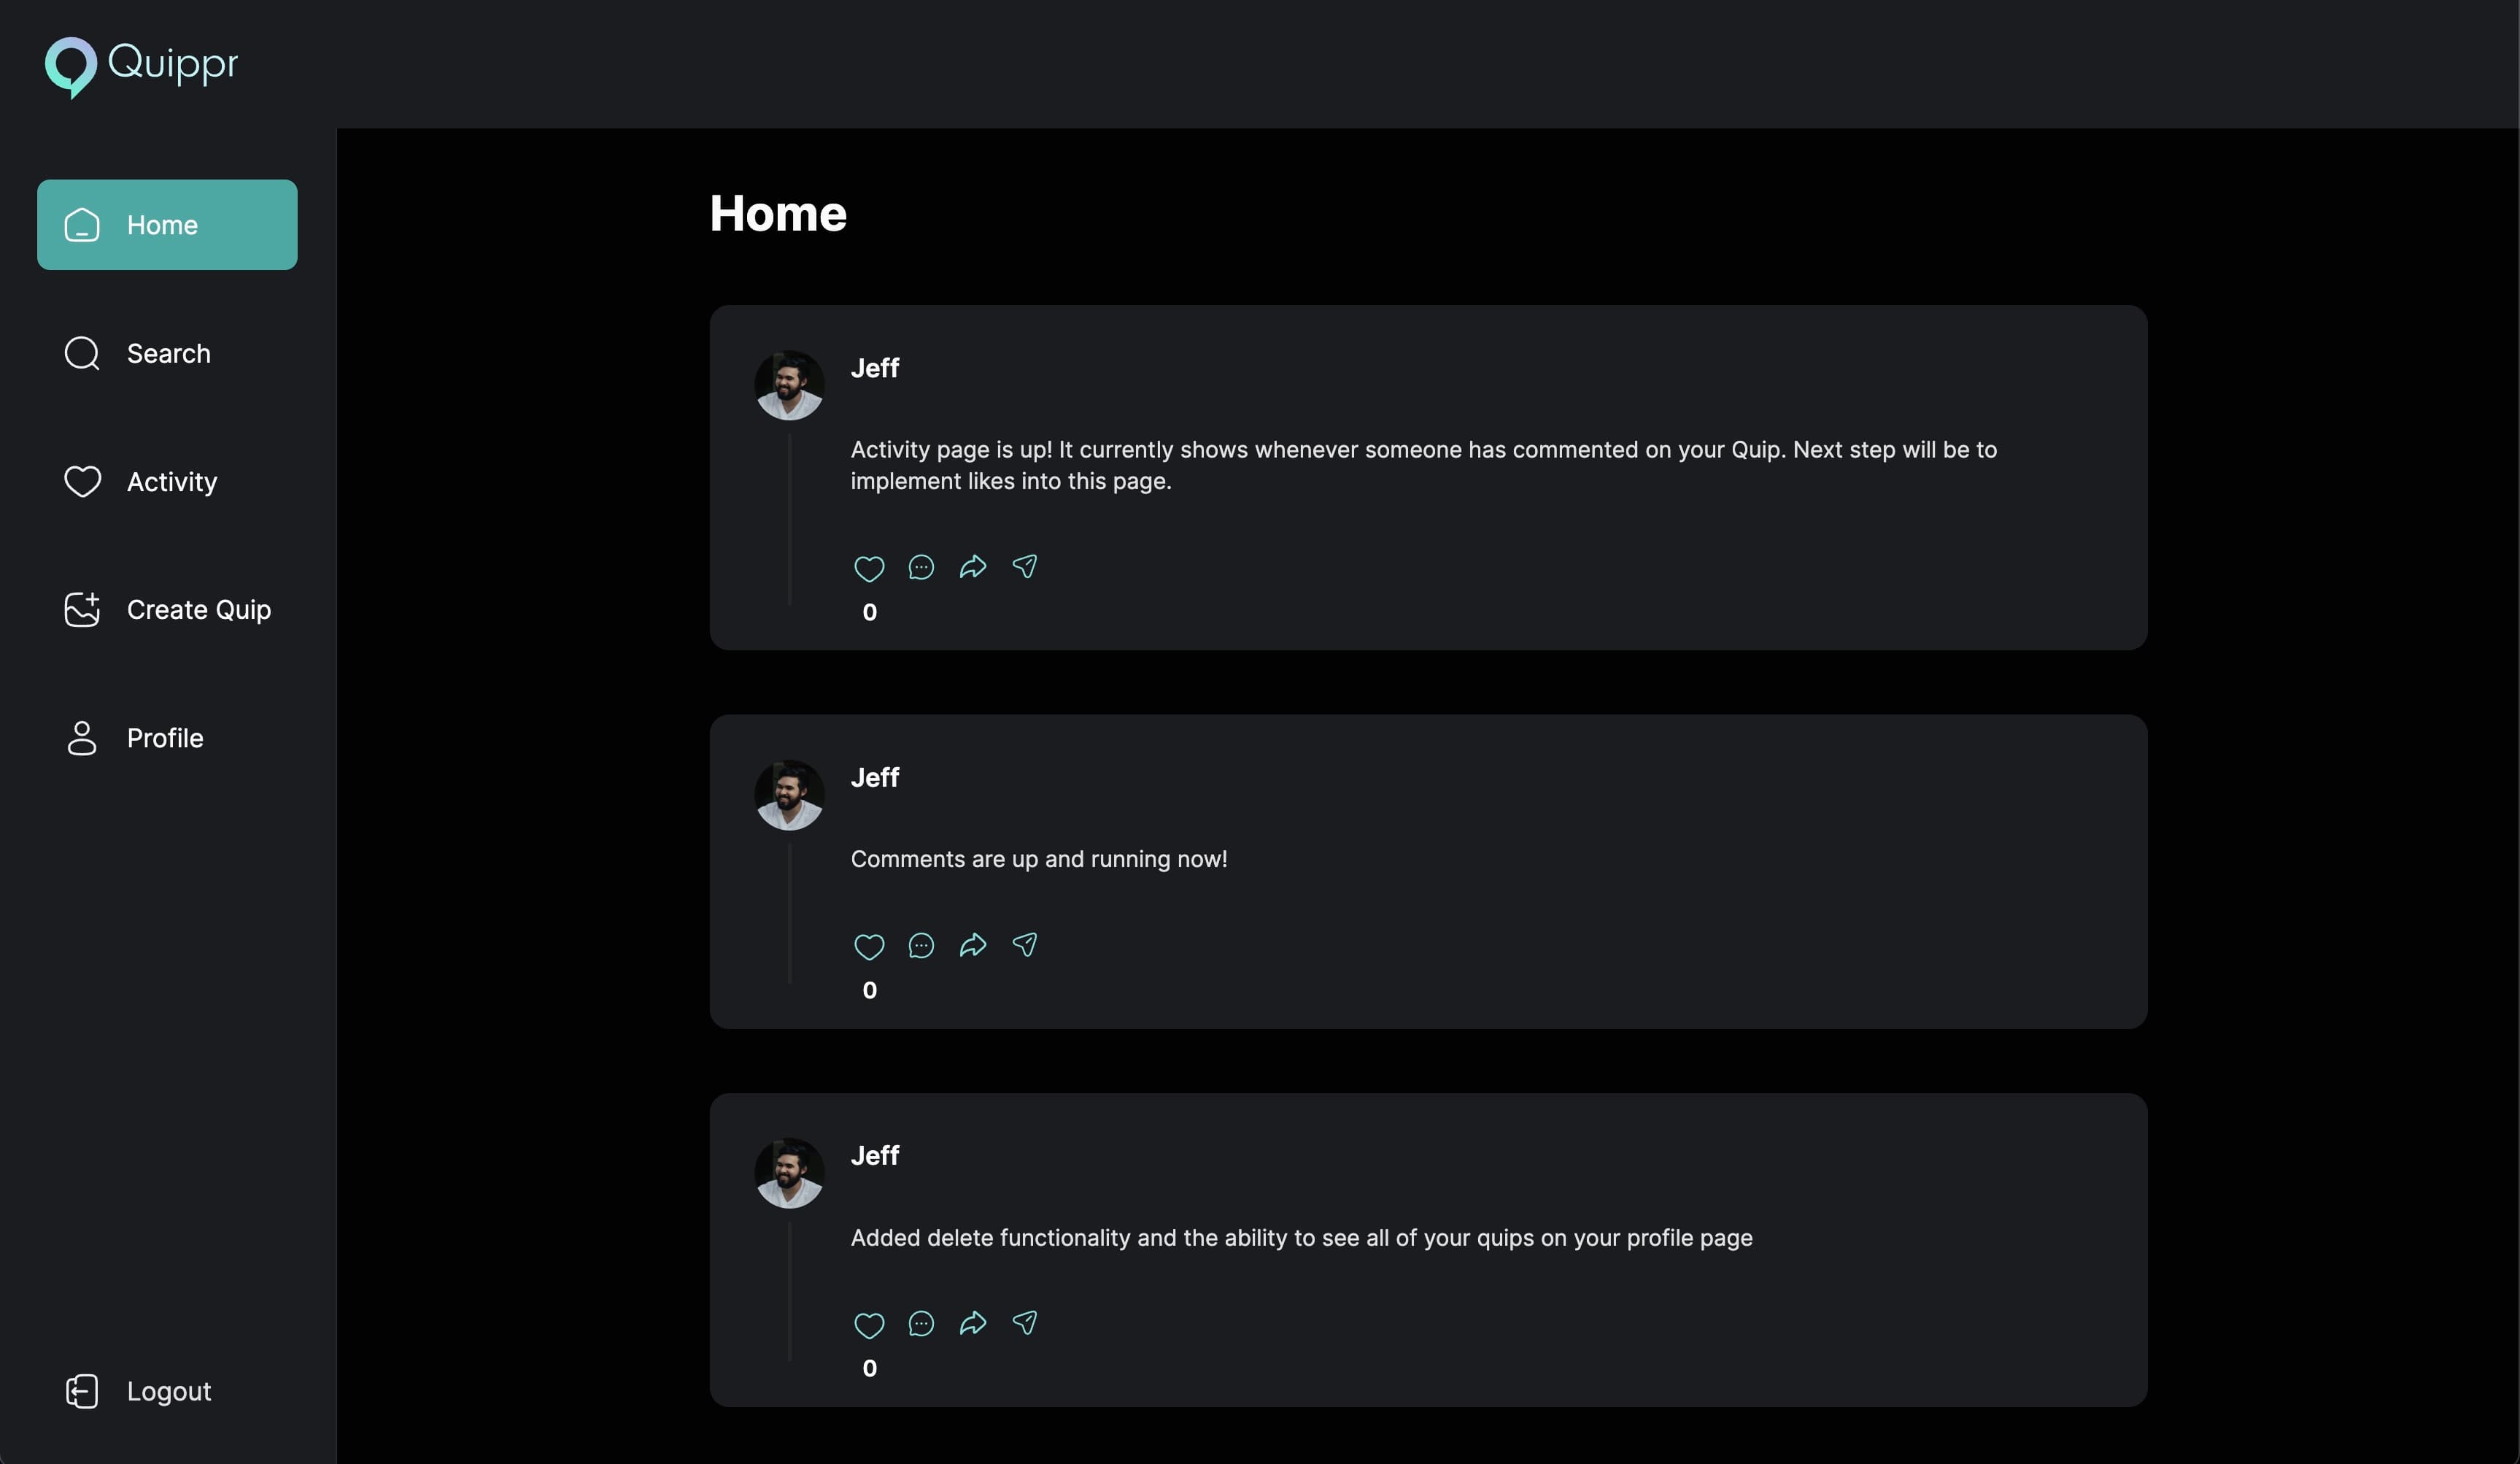Image resolution: width=2520 pixels, height=1464 pixels.
Task: Toggle like on 'Comments are up' quip
Action: [869, 946]
